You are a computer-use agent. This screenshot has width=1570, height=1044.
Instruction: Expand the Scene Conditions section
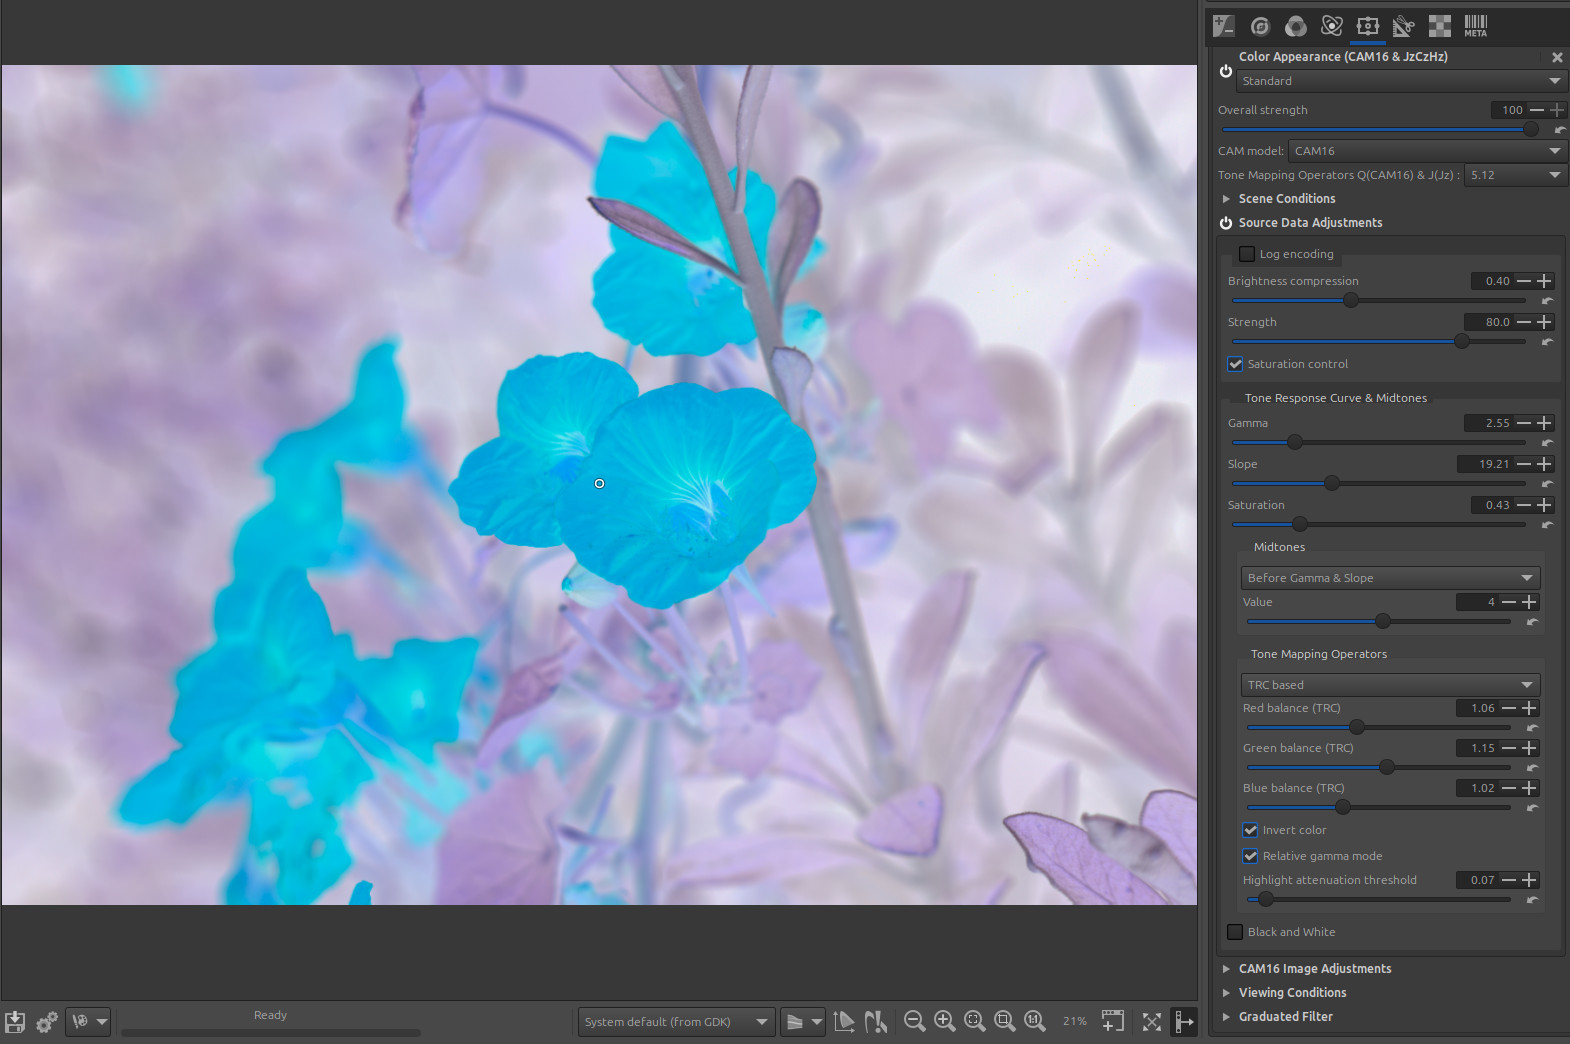point(1286,199)
